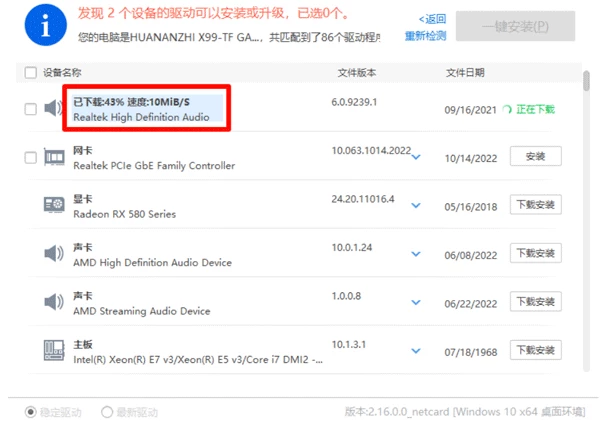Viewport: 600px width, 425px height.
Task: Click the date 06/08/2022
Action: click(x=471, y=256)
